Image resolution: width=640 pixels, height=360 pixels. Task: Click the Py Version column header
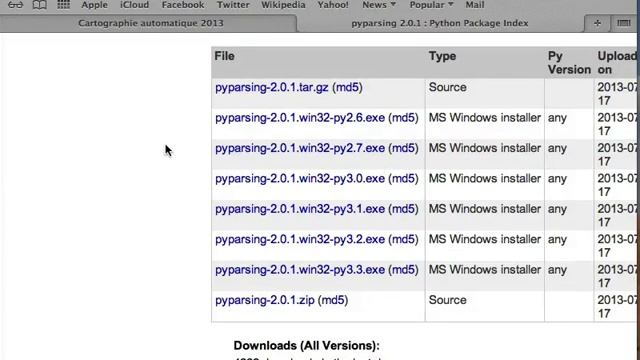click(x=569, y=63)
